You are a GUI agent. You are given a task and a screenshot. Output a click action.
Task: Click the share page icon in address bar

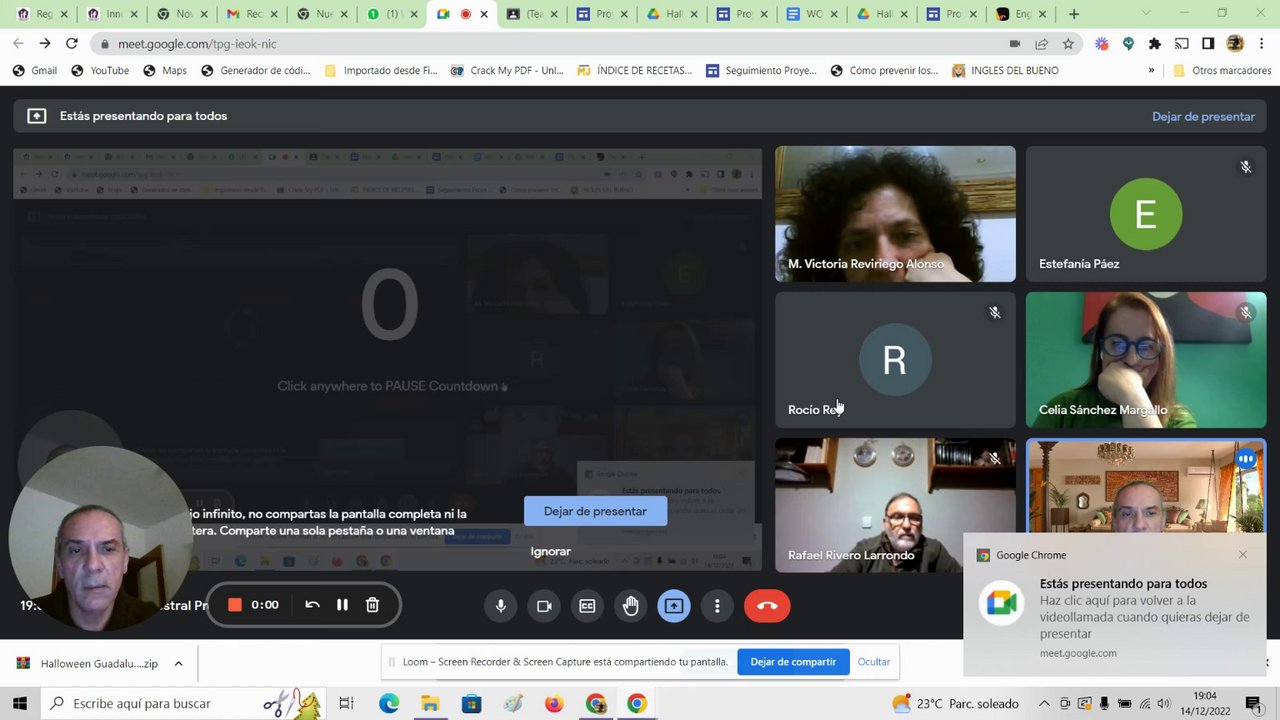point(1041,44)
